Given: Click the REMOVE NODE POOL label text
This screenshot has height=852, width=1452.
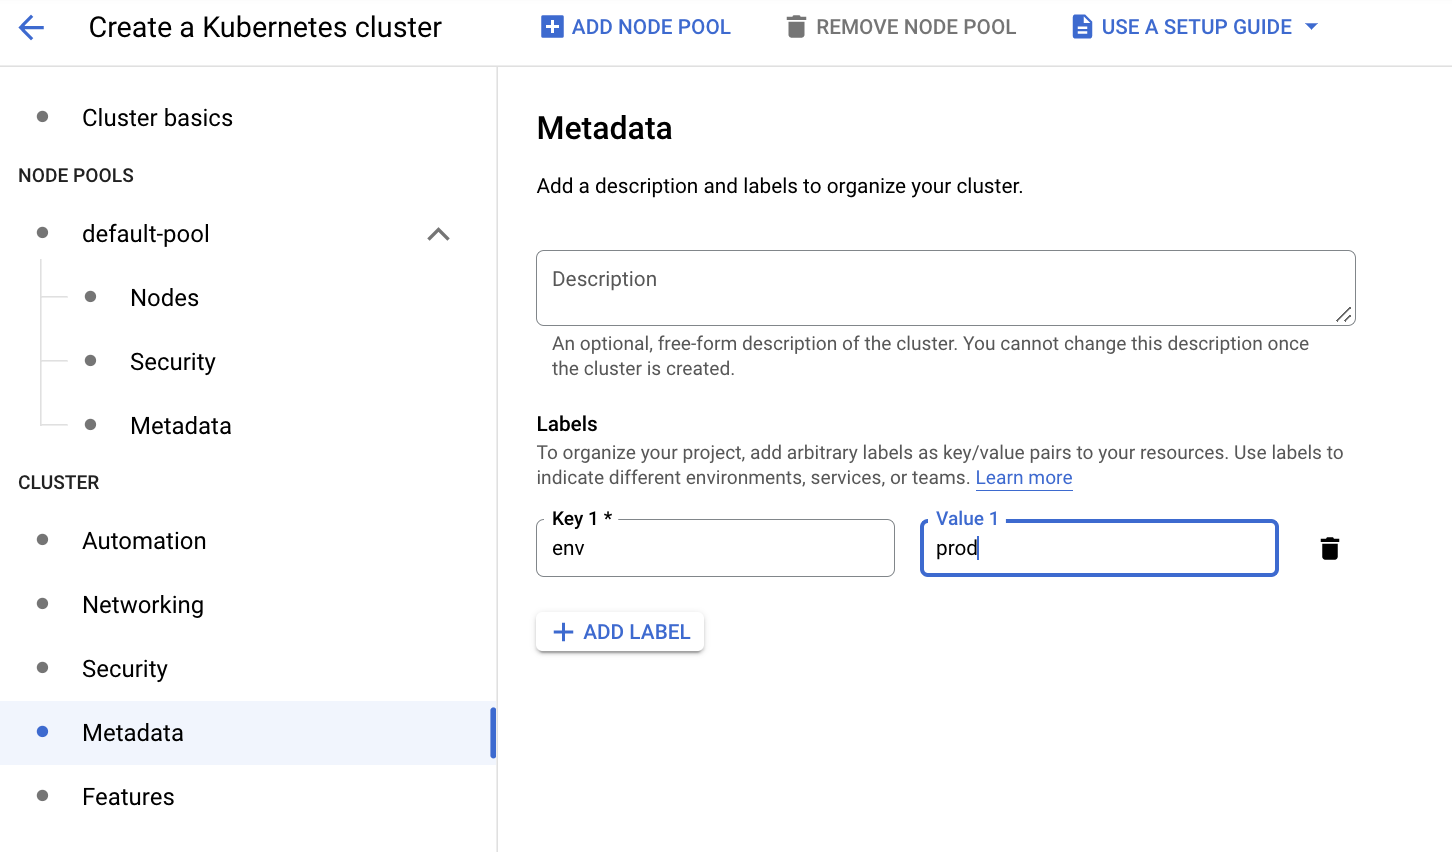Looking at the screenshot, I should tap(916, 27).
